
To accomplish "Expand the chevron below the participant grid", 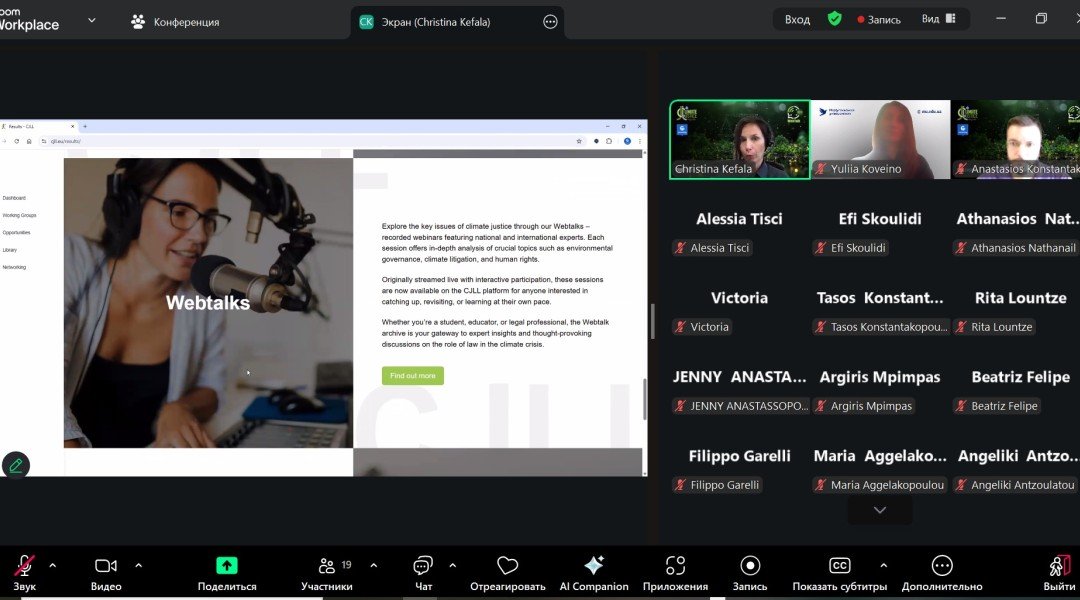I will coord(879,510).
